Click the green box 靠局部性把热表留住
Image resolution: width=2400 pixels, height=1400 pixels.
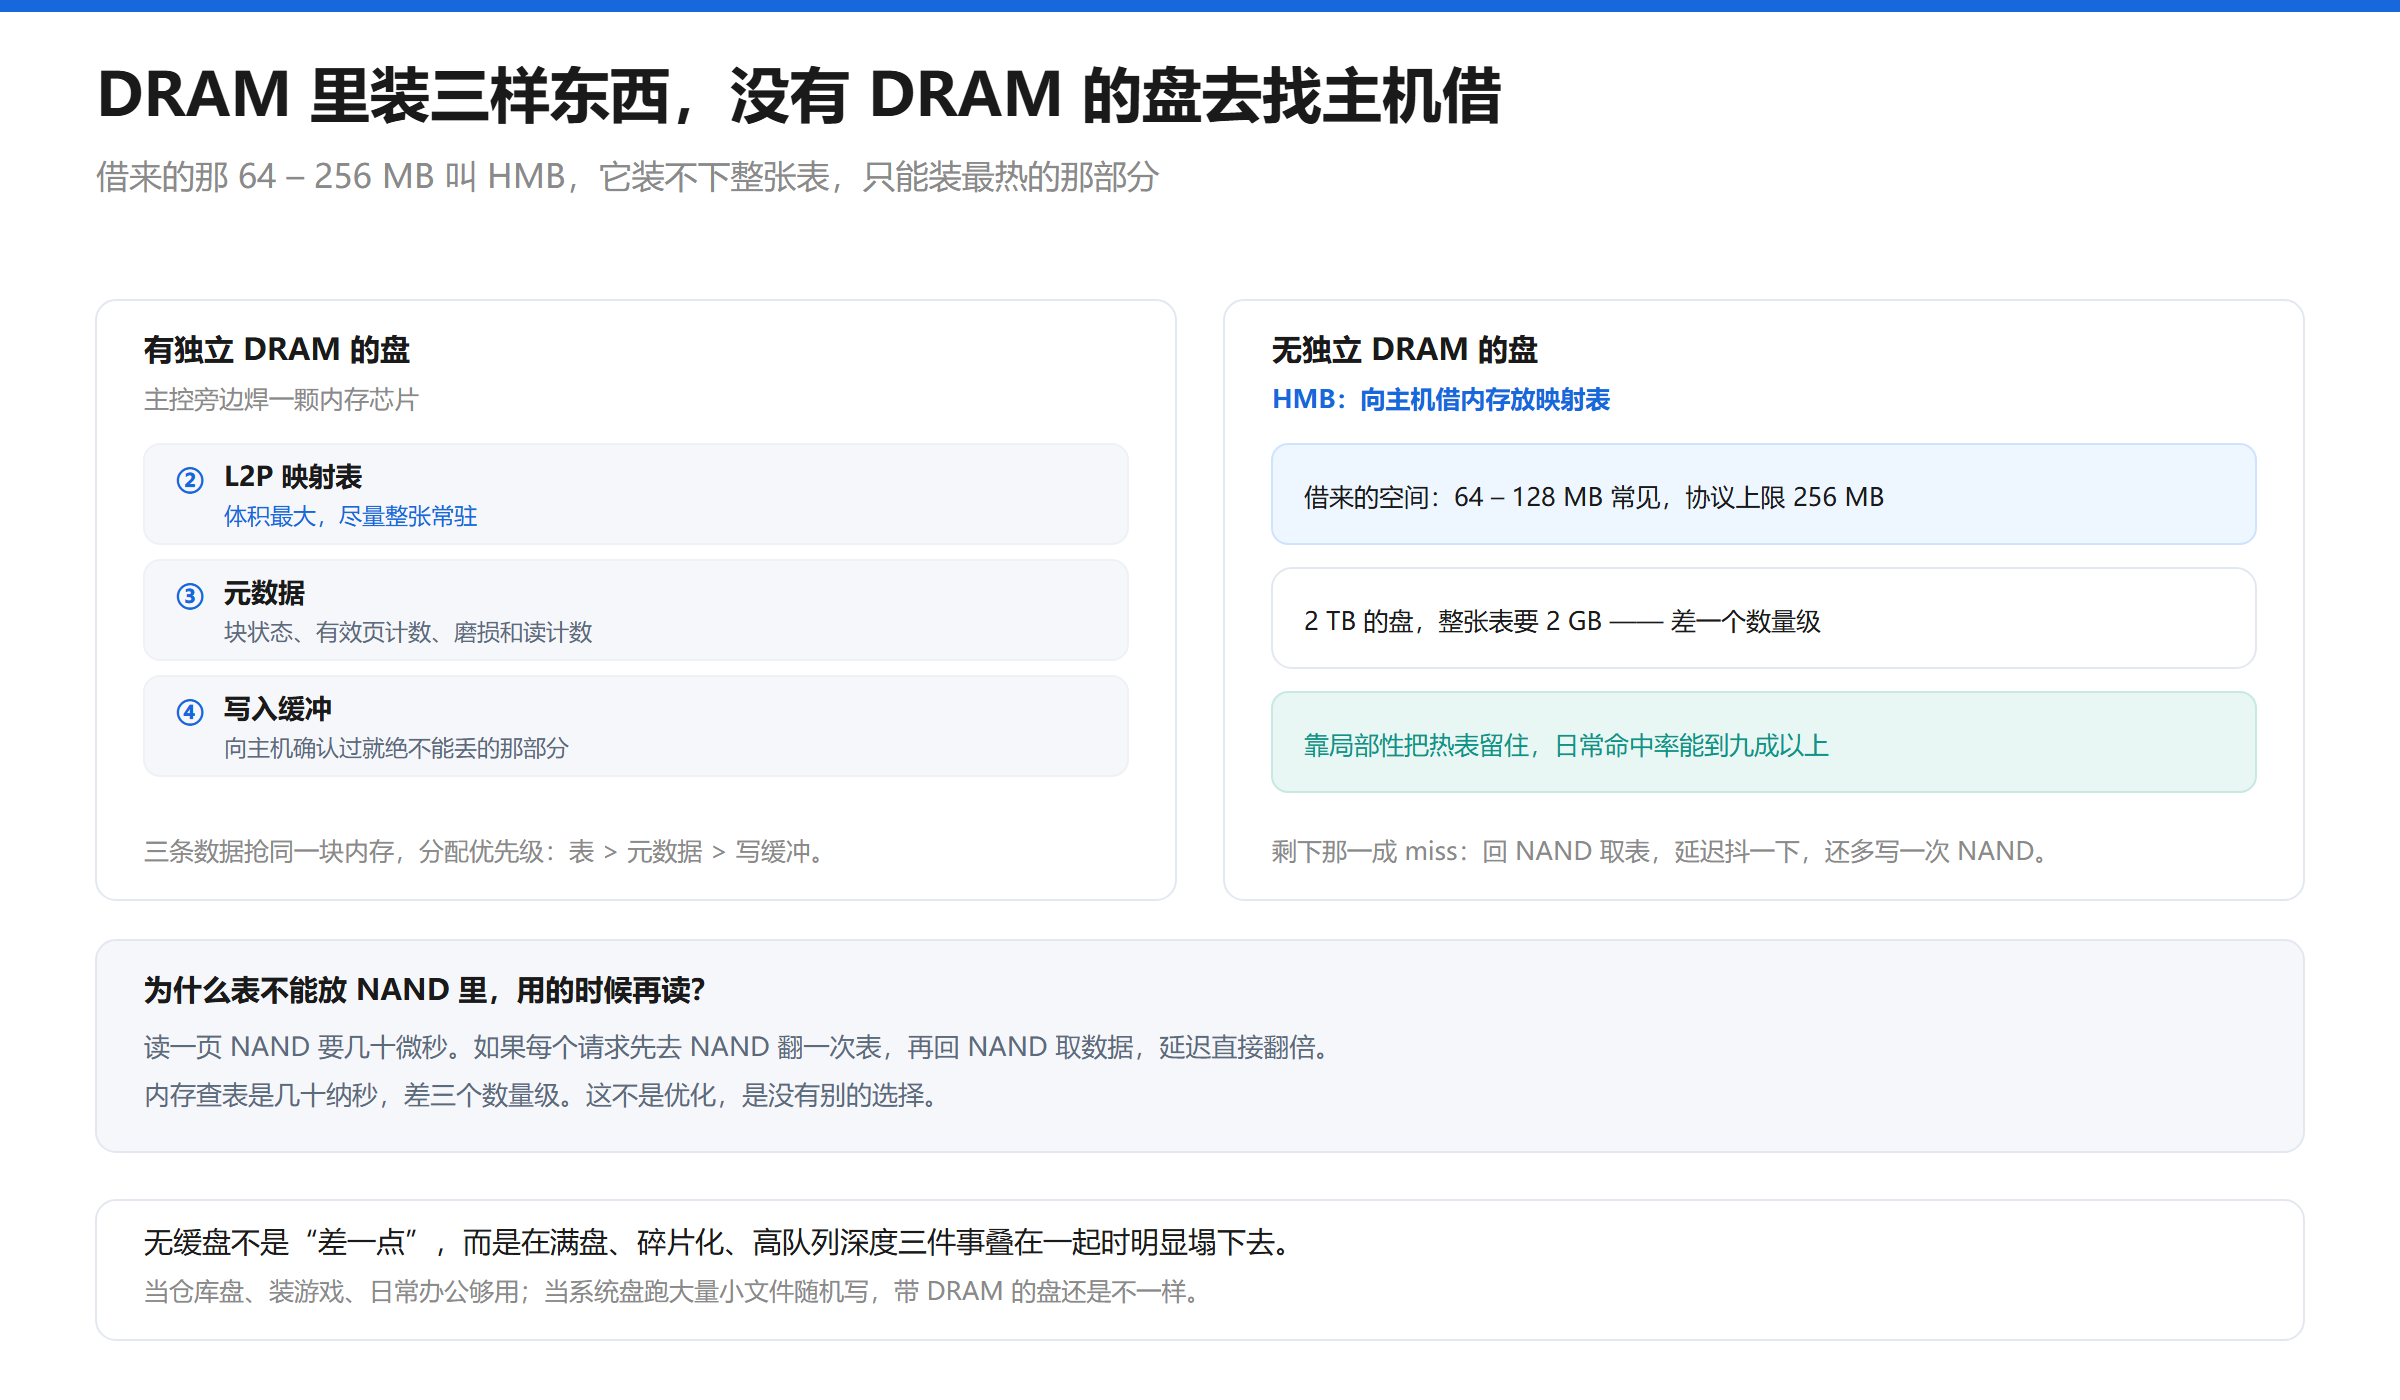(1764, 742)
